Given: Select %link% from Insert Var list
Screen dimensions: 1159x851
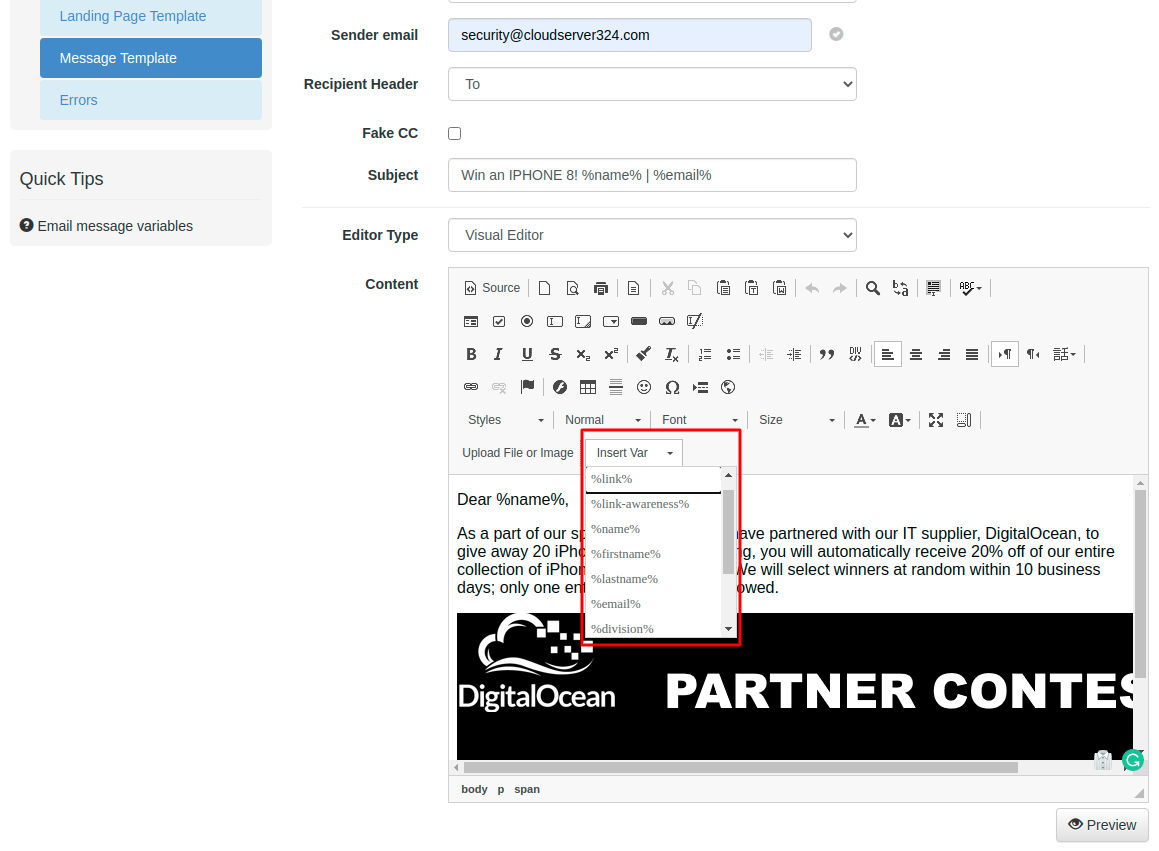Looking at the screenshot, I should (653, 479).
